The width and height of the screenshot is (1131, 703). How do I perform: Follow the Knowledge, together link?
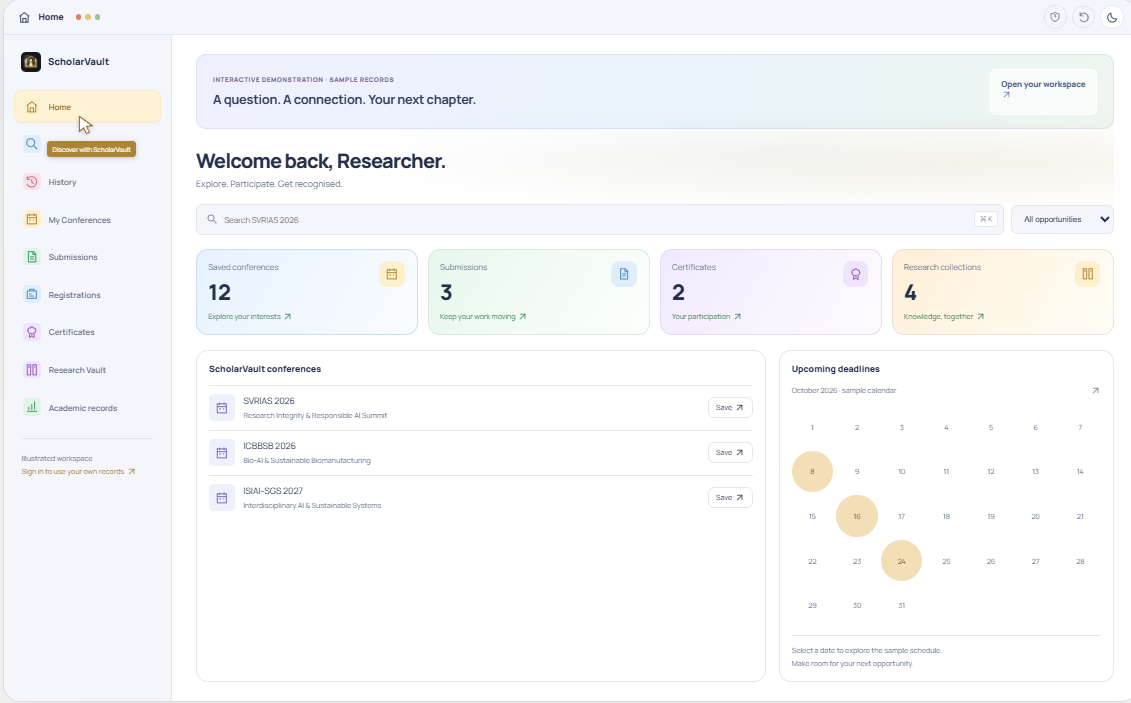[943, 317]
